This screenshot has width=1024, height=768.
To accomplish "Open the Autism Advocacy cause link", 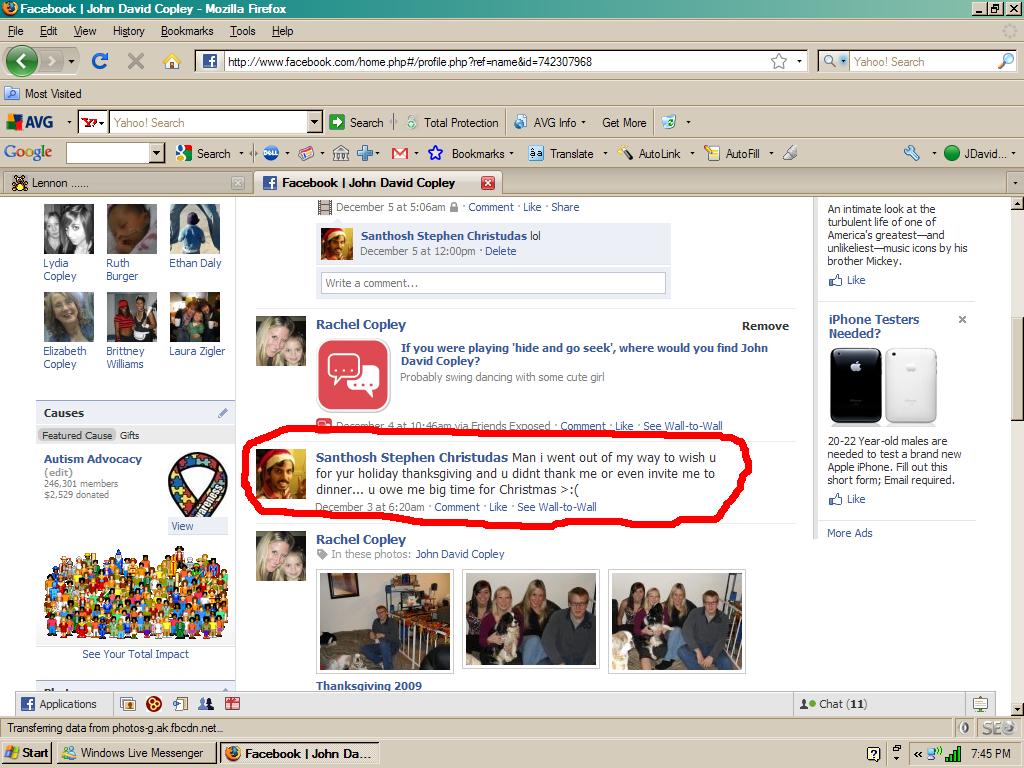I will point(93,459).
